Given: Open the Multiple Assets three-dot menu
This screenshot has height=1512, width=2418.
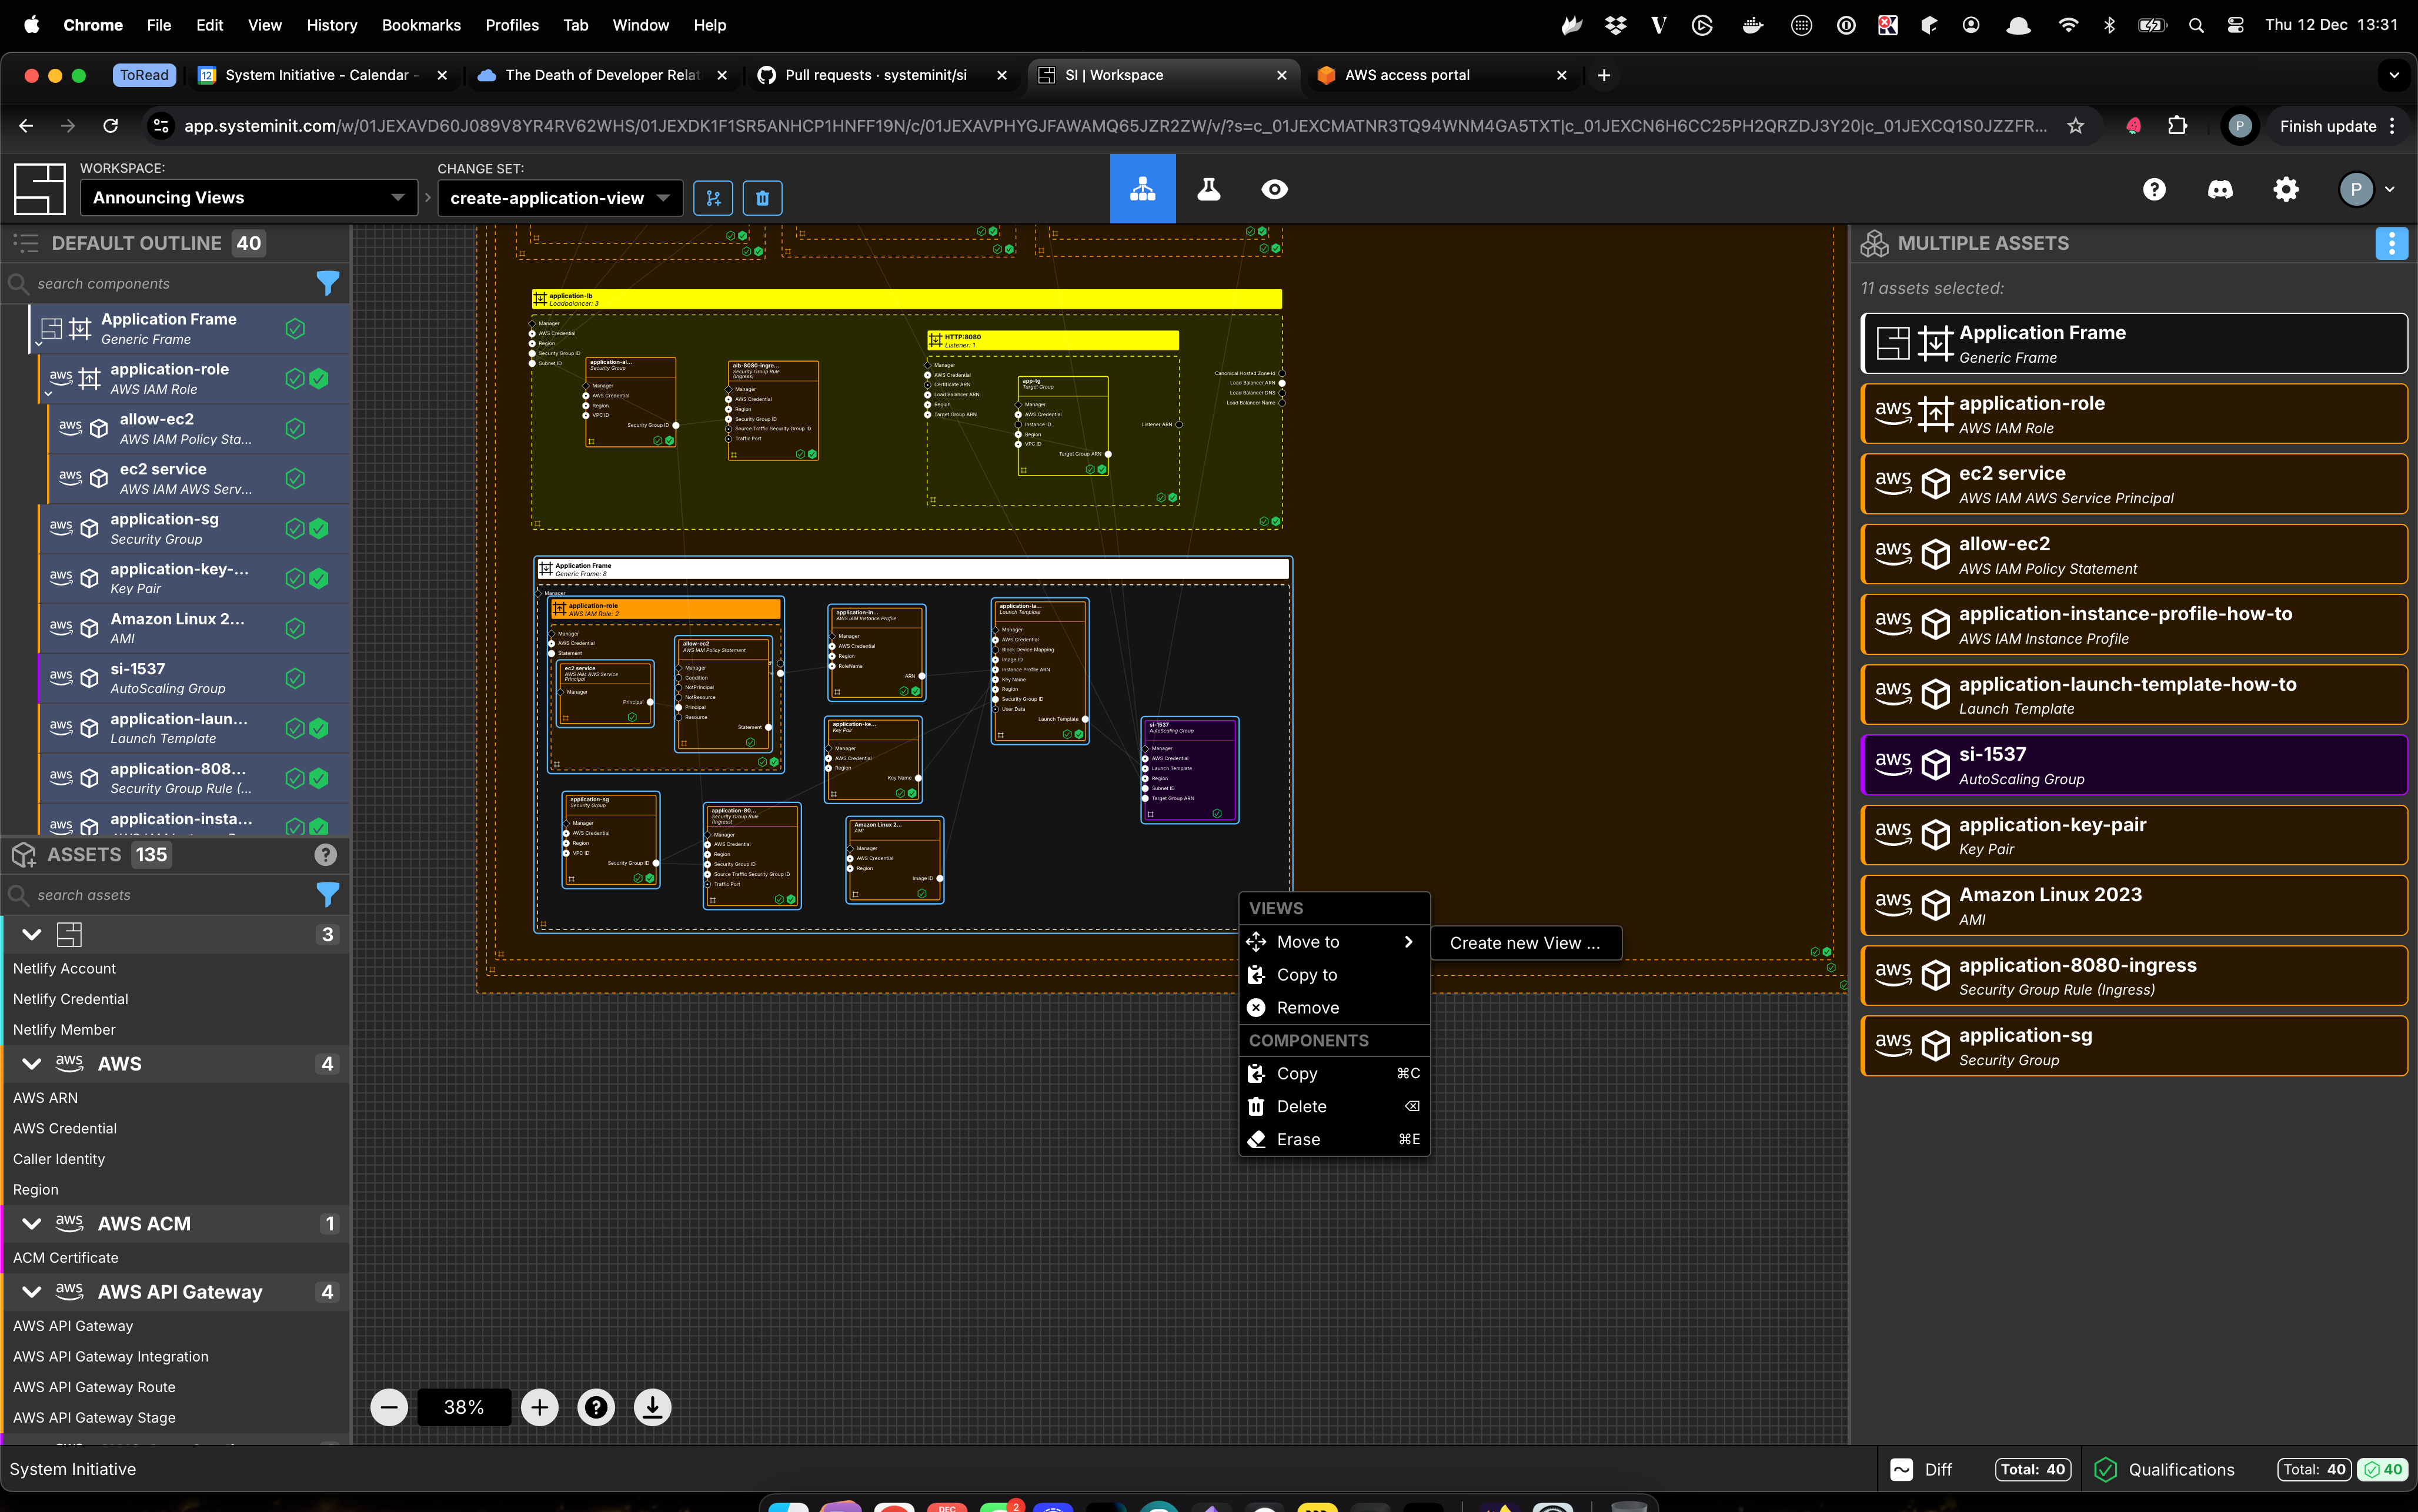Looking at the screenshot, I should tap(2391, 243).
